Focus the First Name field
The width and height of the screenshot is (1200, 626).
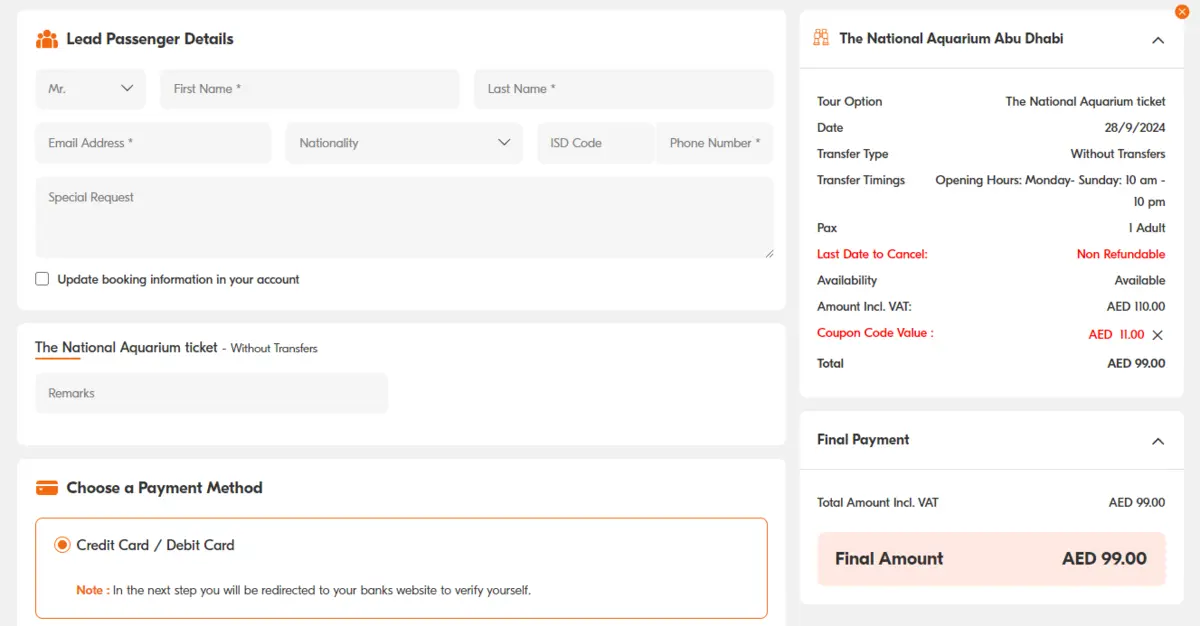tap(310, 89)
